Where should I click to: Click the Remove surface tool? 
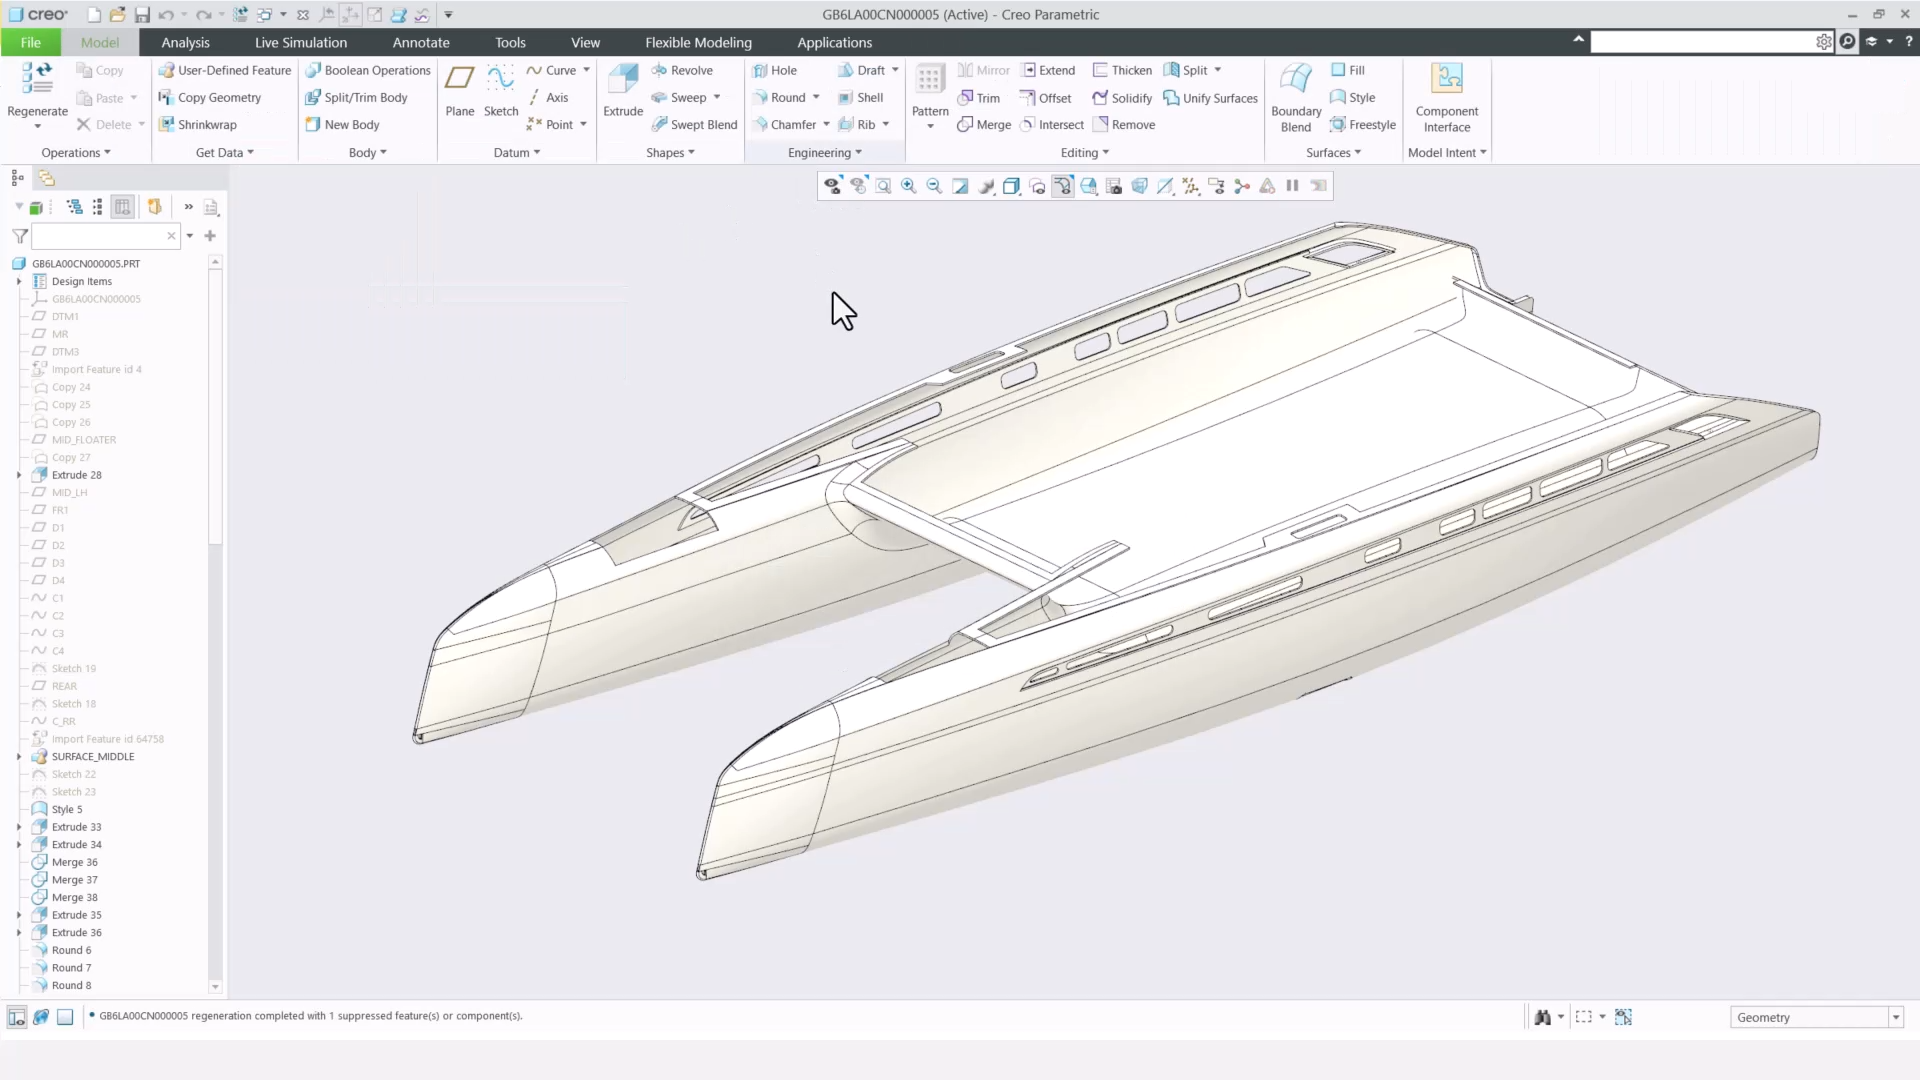[x=1124, y=124]
